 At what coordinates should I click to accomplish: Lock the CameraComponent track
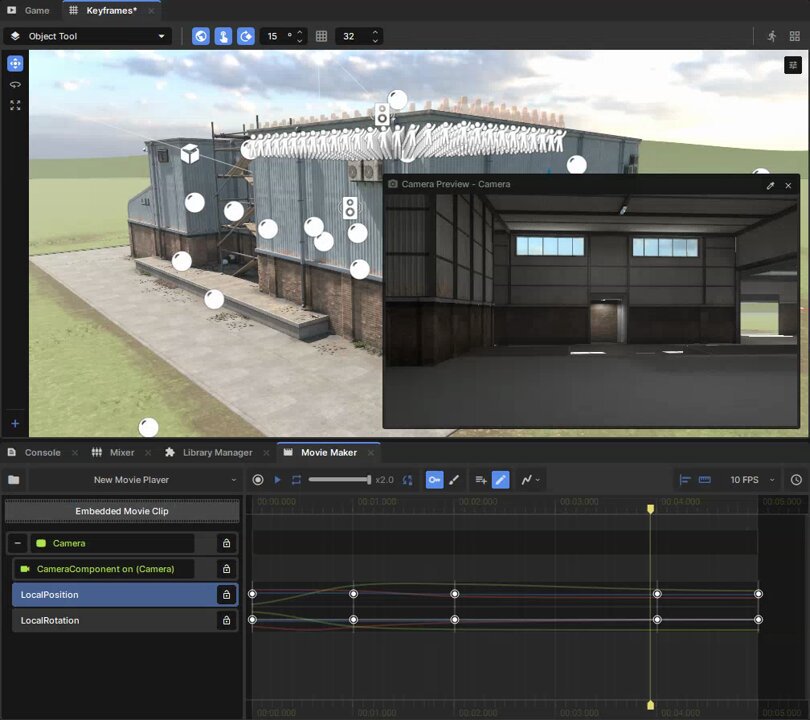coord(226,569)
